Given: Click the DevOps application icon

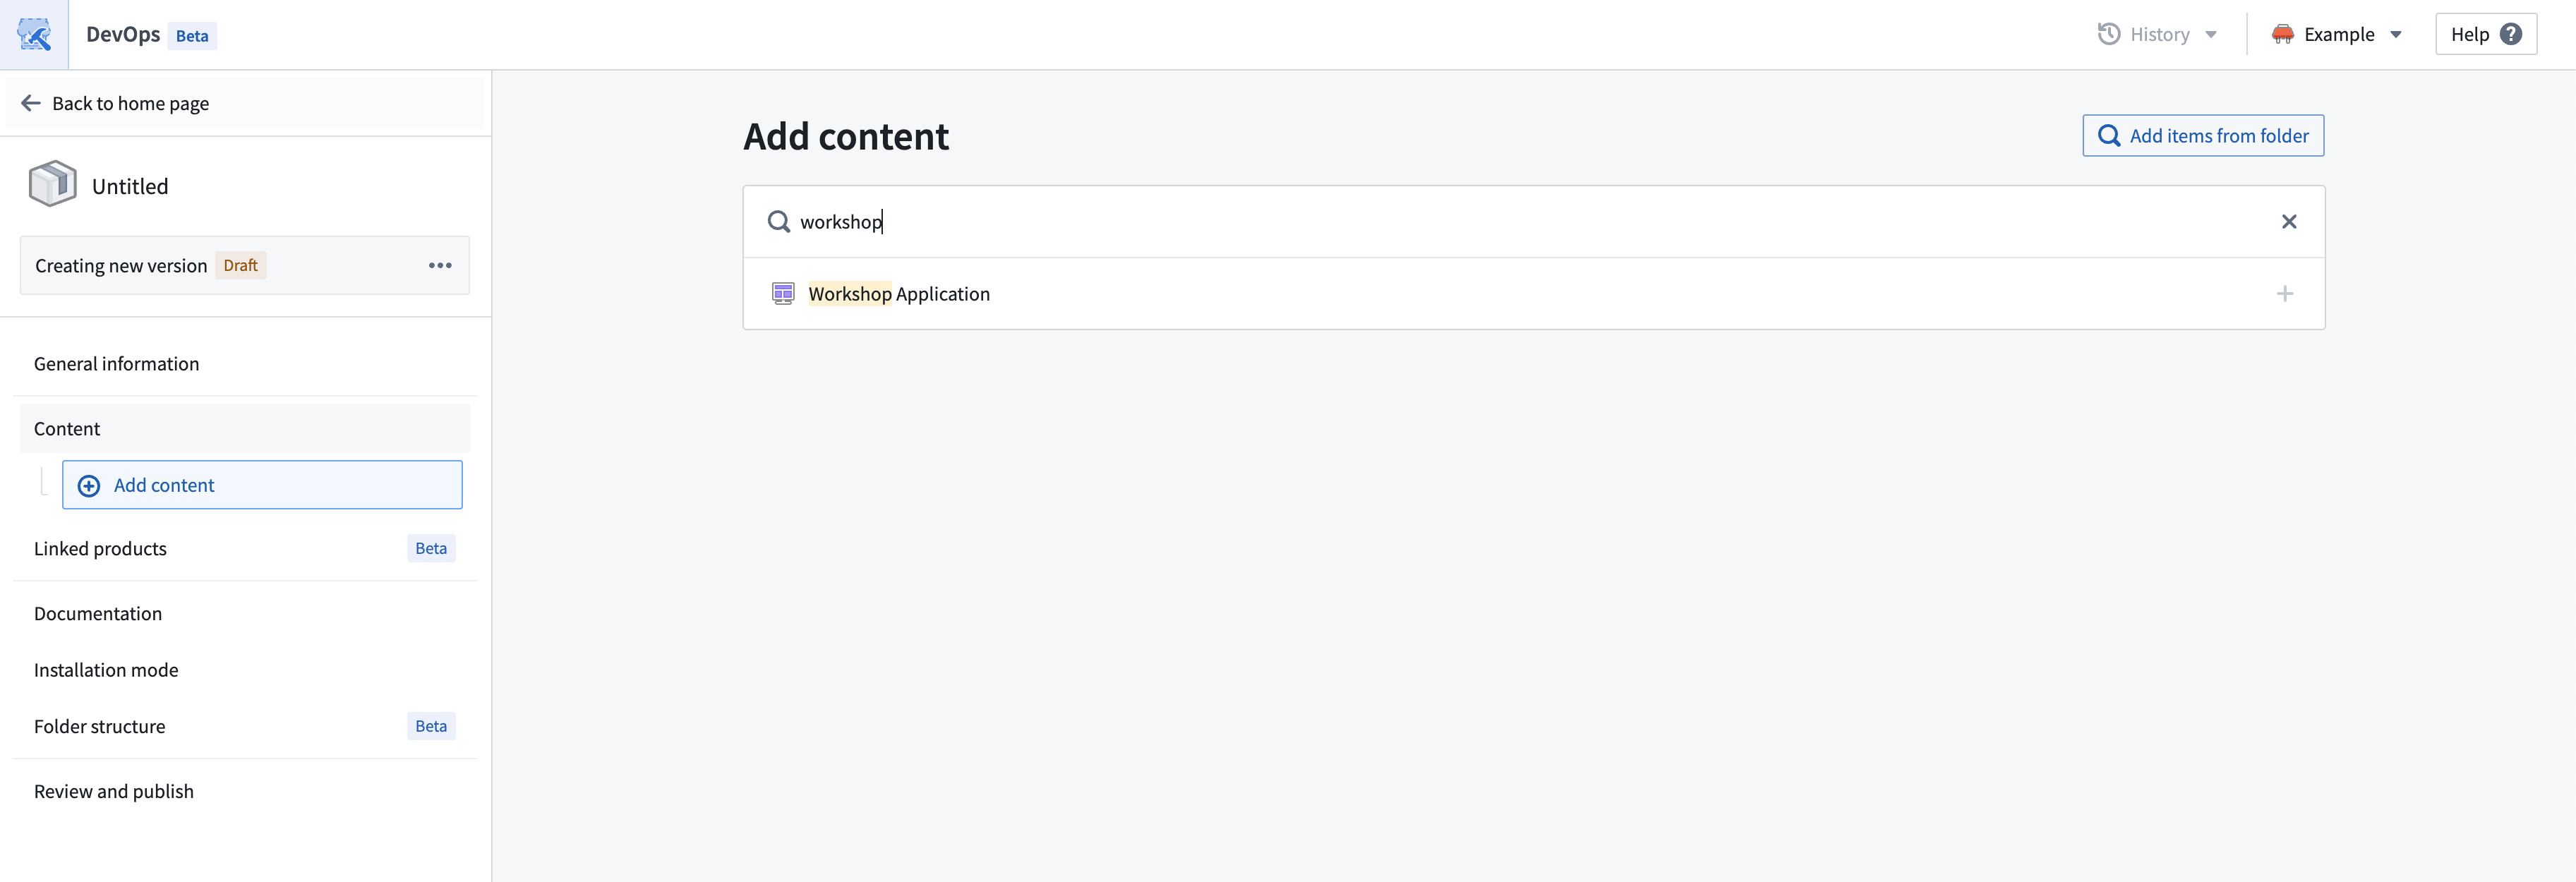Looking at the screenshot, I should click(x=35, y=35).
